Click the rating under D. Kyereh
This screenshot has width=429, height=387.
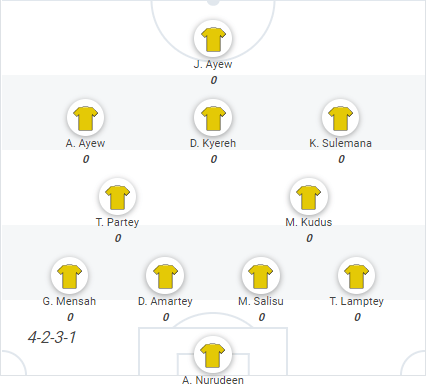click(213, 159)
